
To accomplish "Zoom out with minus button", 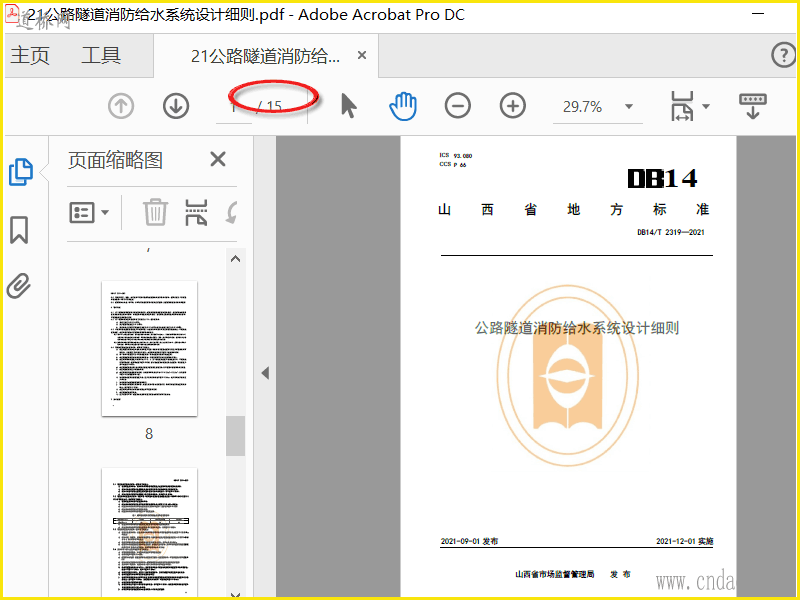I will pos(458,106).
